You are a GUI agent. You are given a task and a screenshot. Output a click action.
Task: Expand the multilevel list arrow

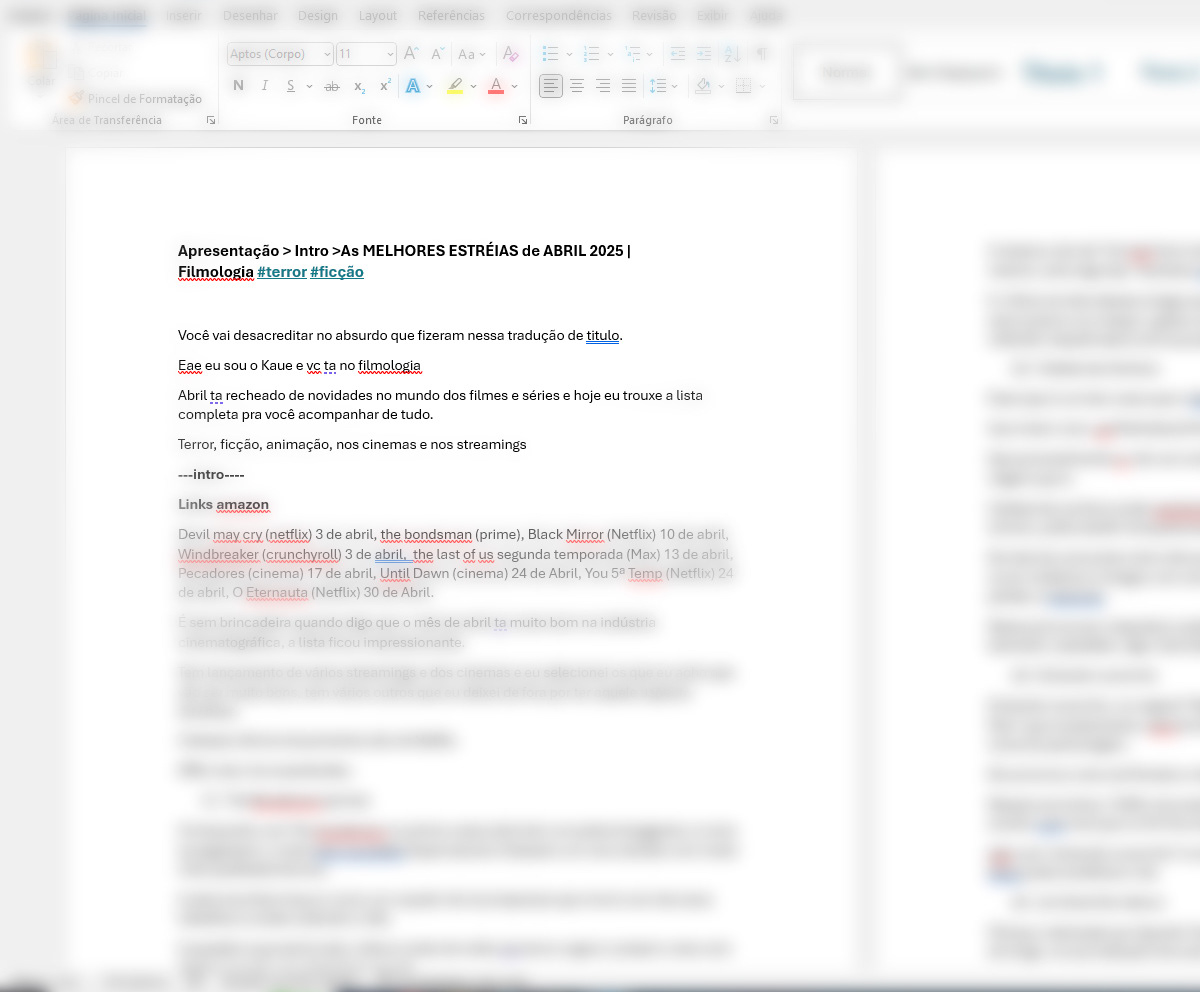pos(650,54)
